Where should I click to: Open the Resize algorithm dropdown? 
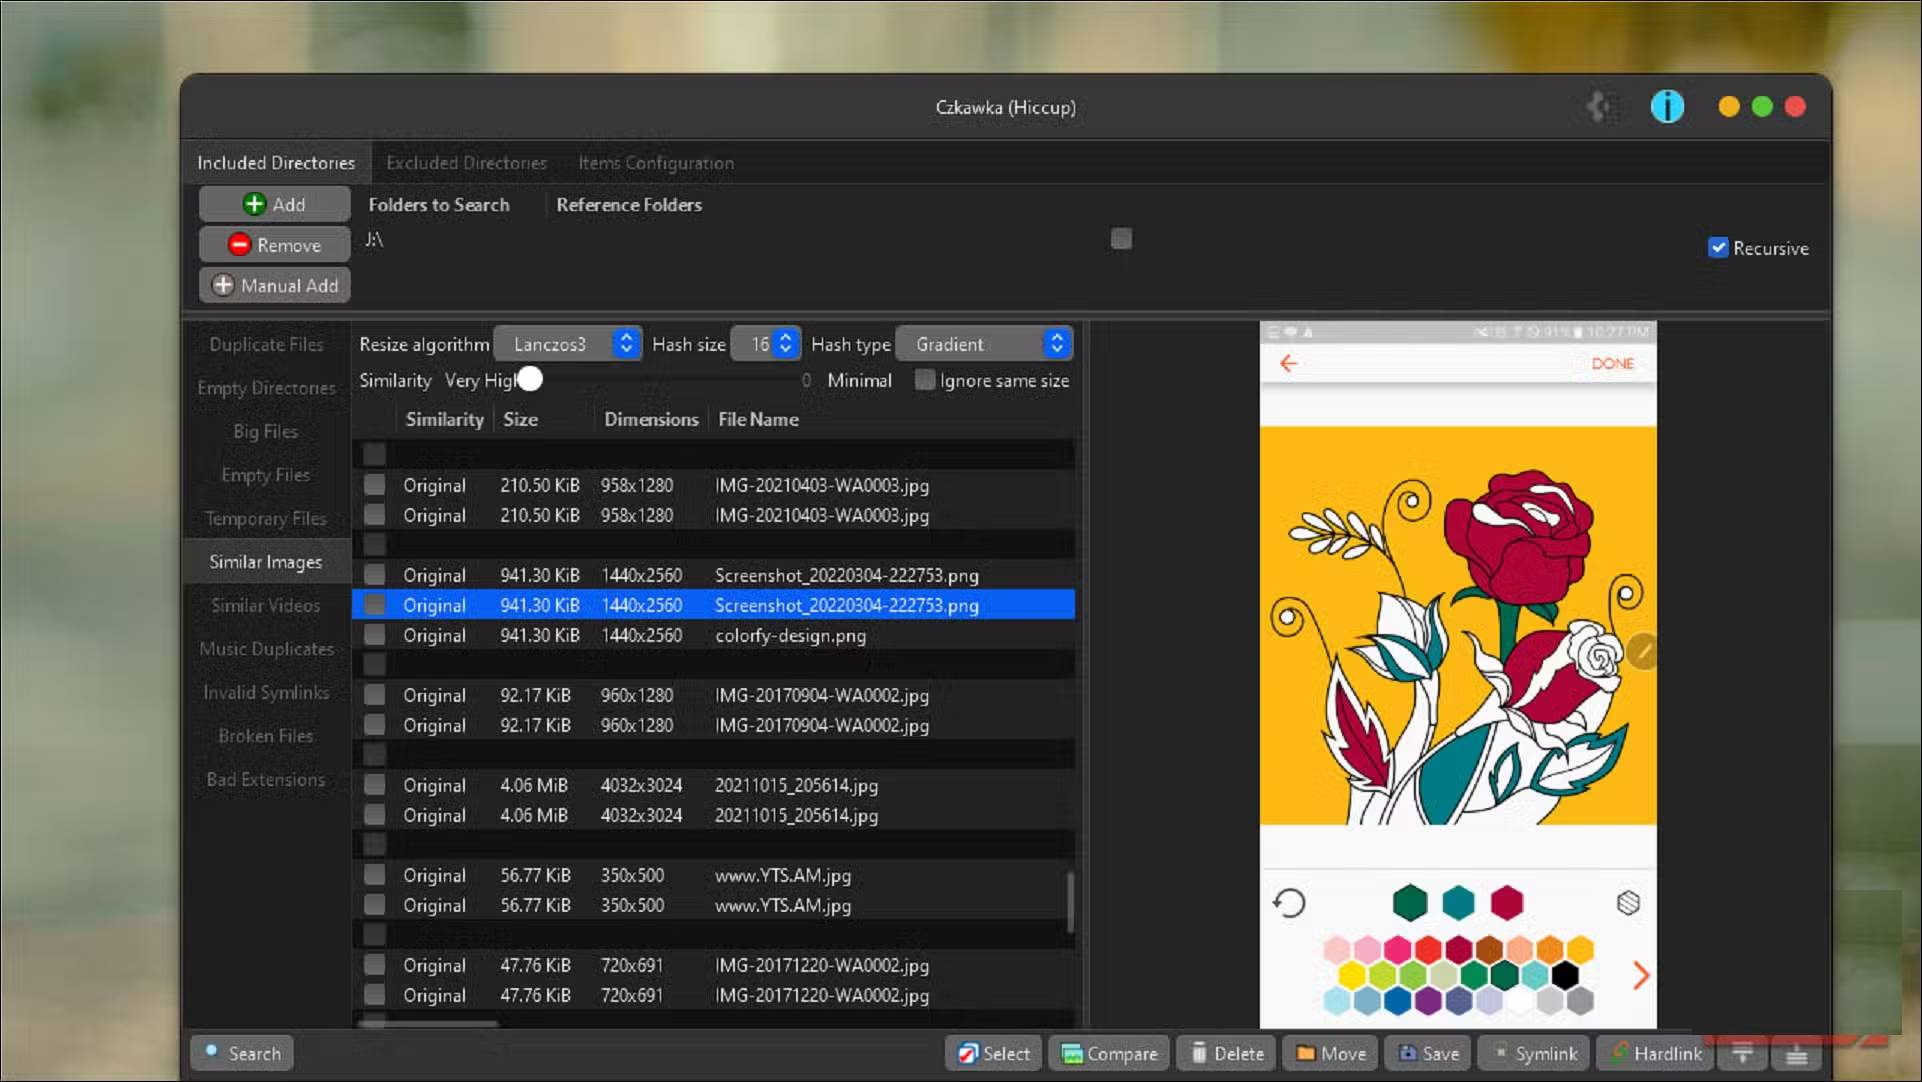click(567, 343)
